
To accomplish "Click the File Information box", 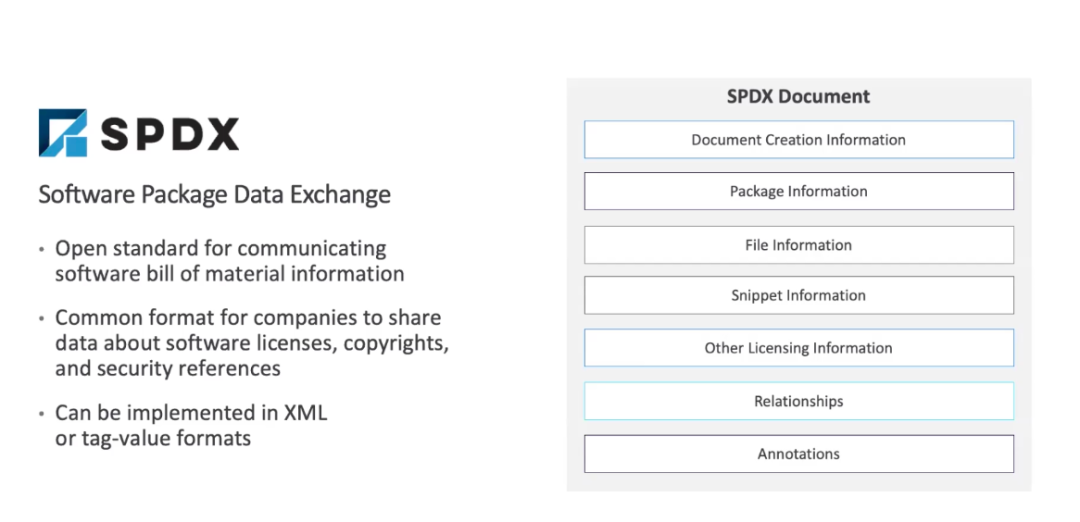I will click(x=799, y=245).
